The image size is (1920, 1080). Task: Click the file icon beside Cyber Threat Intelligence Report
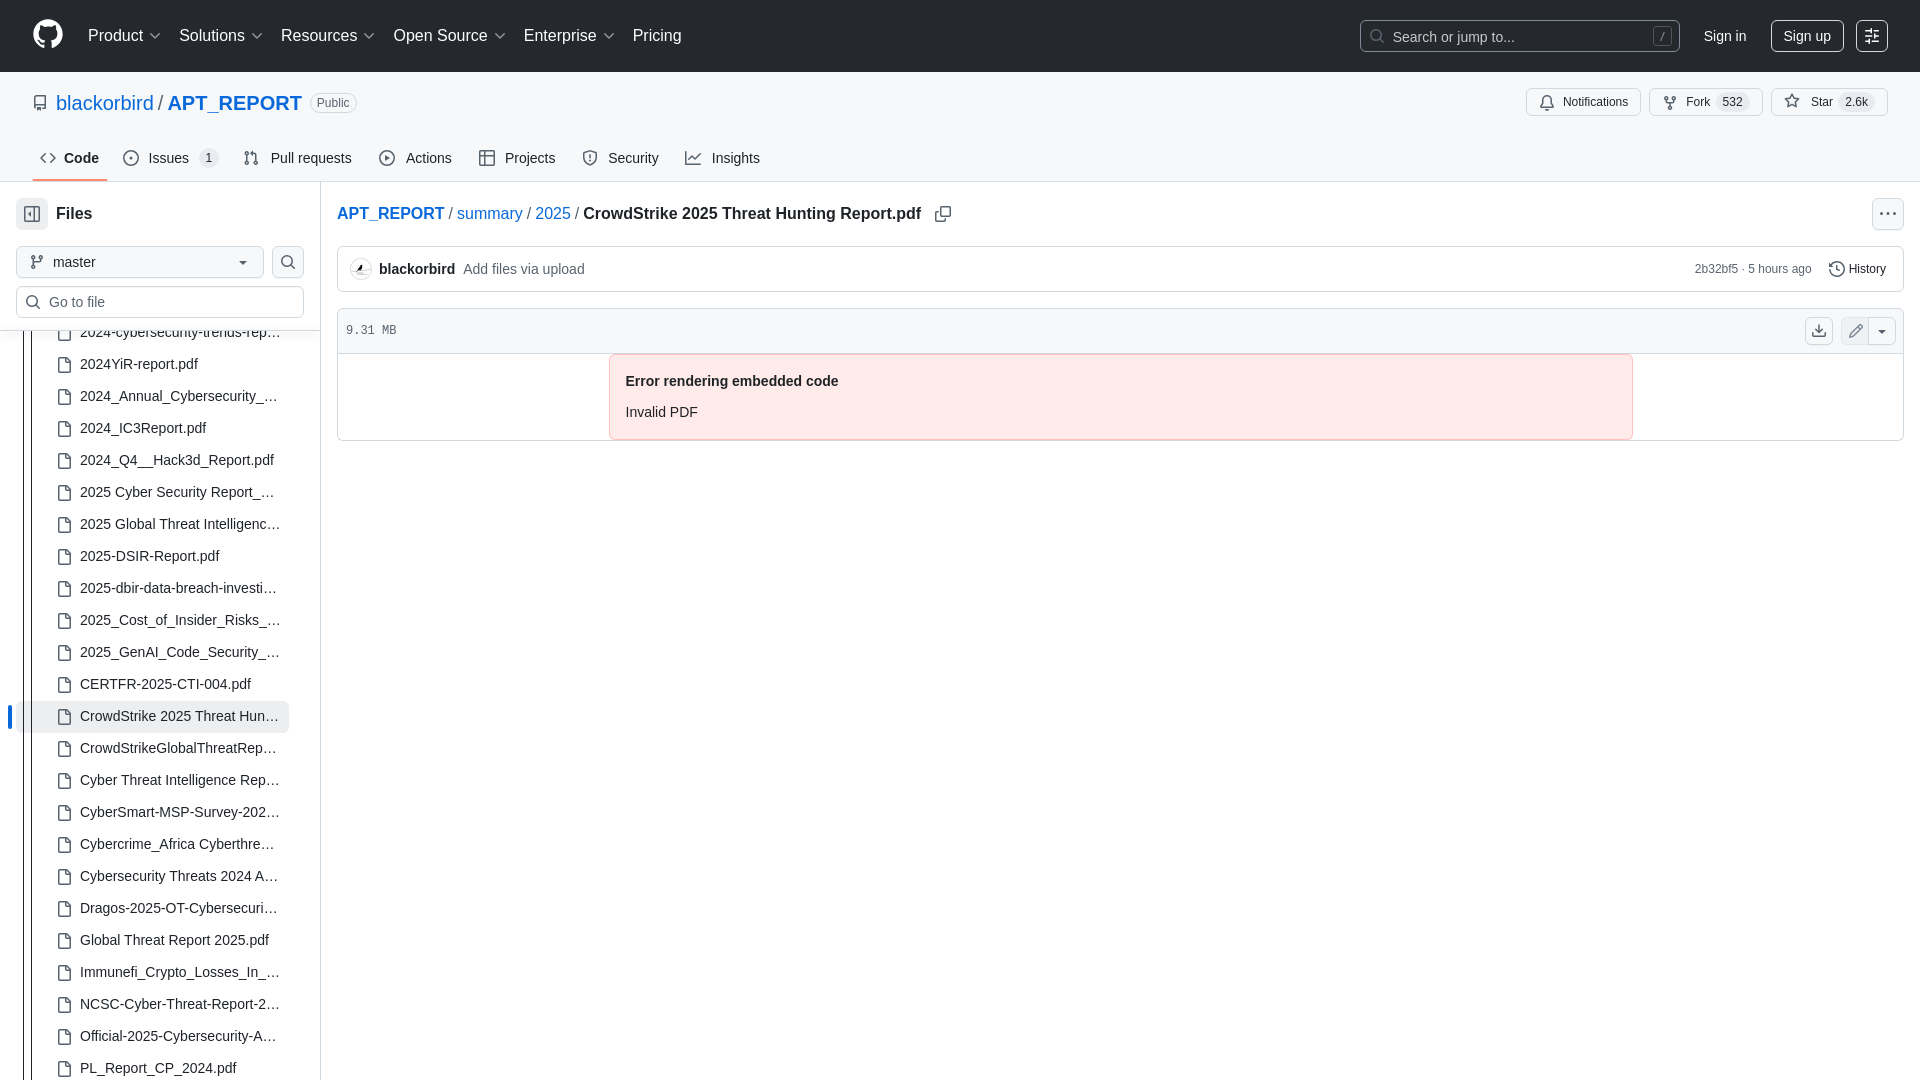coord(65,781)
